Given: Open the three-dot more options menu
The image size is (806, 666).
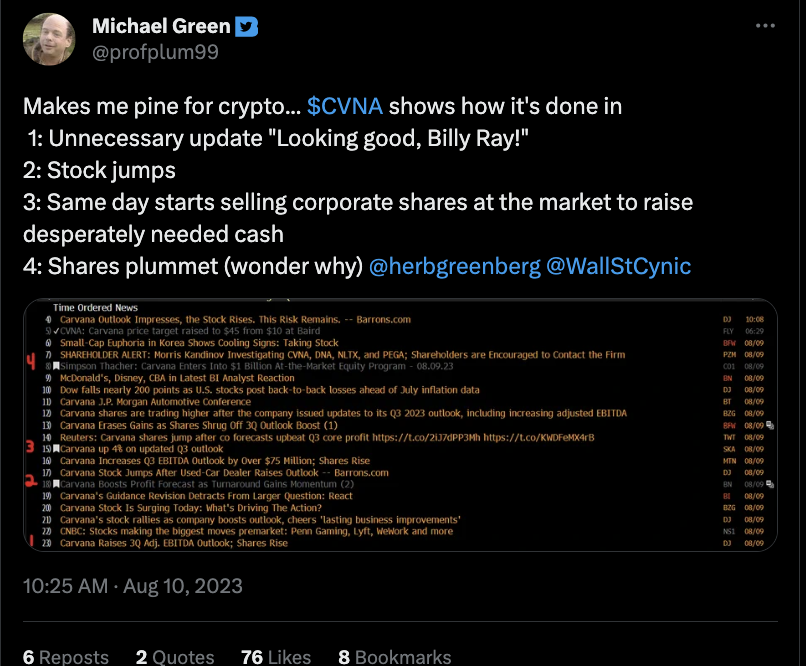Looking at the screenshot, I should [x=765, y=26].
